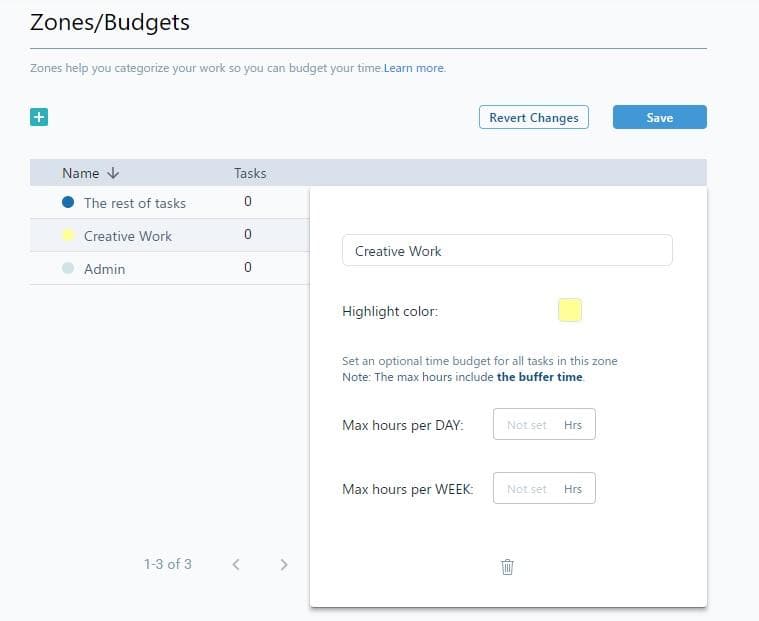Open the Learn more link
Screen dimensions: 759x621
(415, 68)
